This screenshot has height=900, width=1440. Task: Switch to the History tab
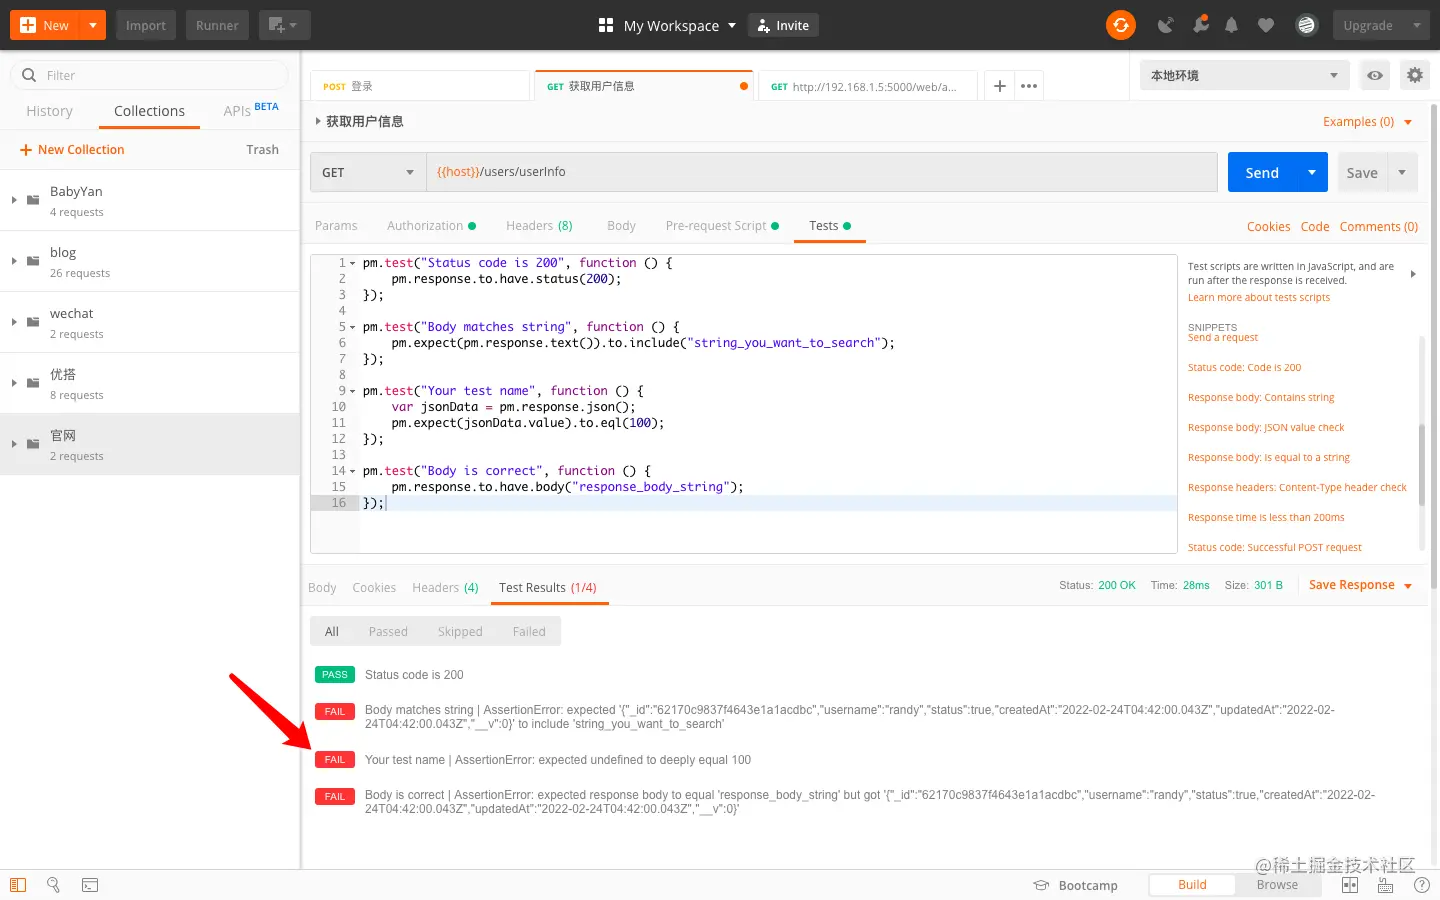[x=50, y=111]
